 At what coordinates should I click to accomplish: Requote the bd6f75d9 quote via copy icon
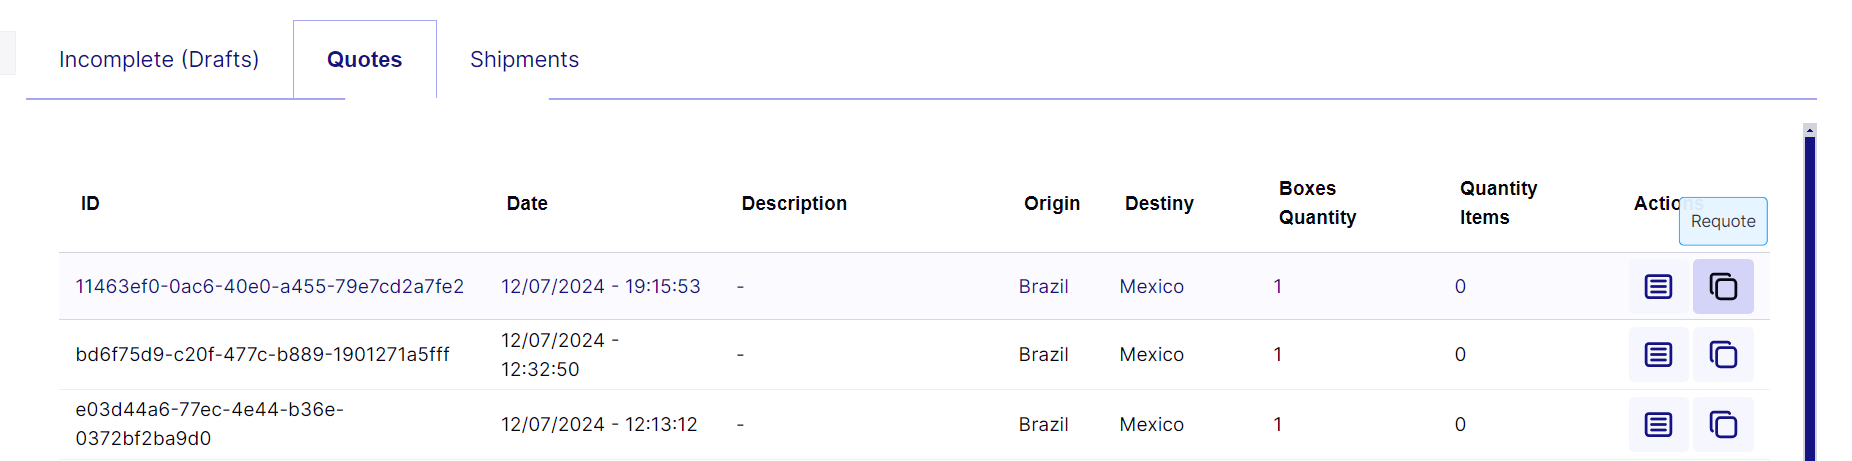[1723, 355]
